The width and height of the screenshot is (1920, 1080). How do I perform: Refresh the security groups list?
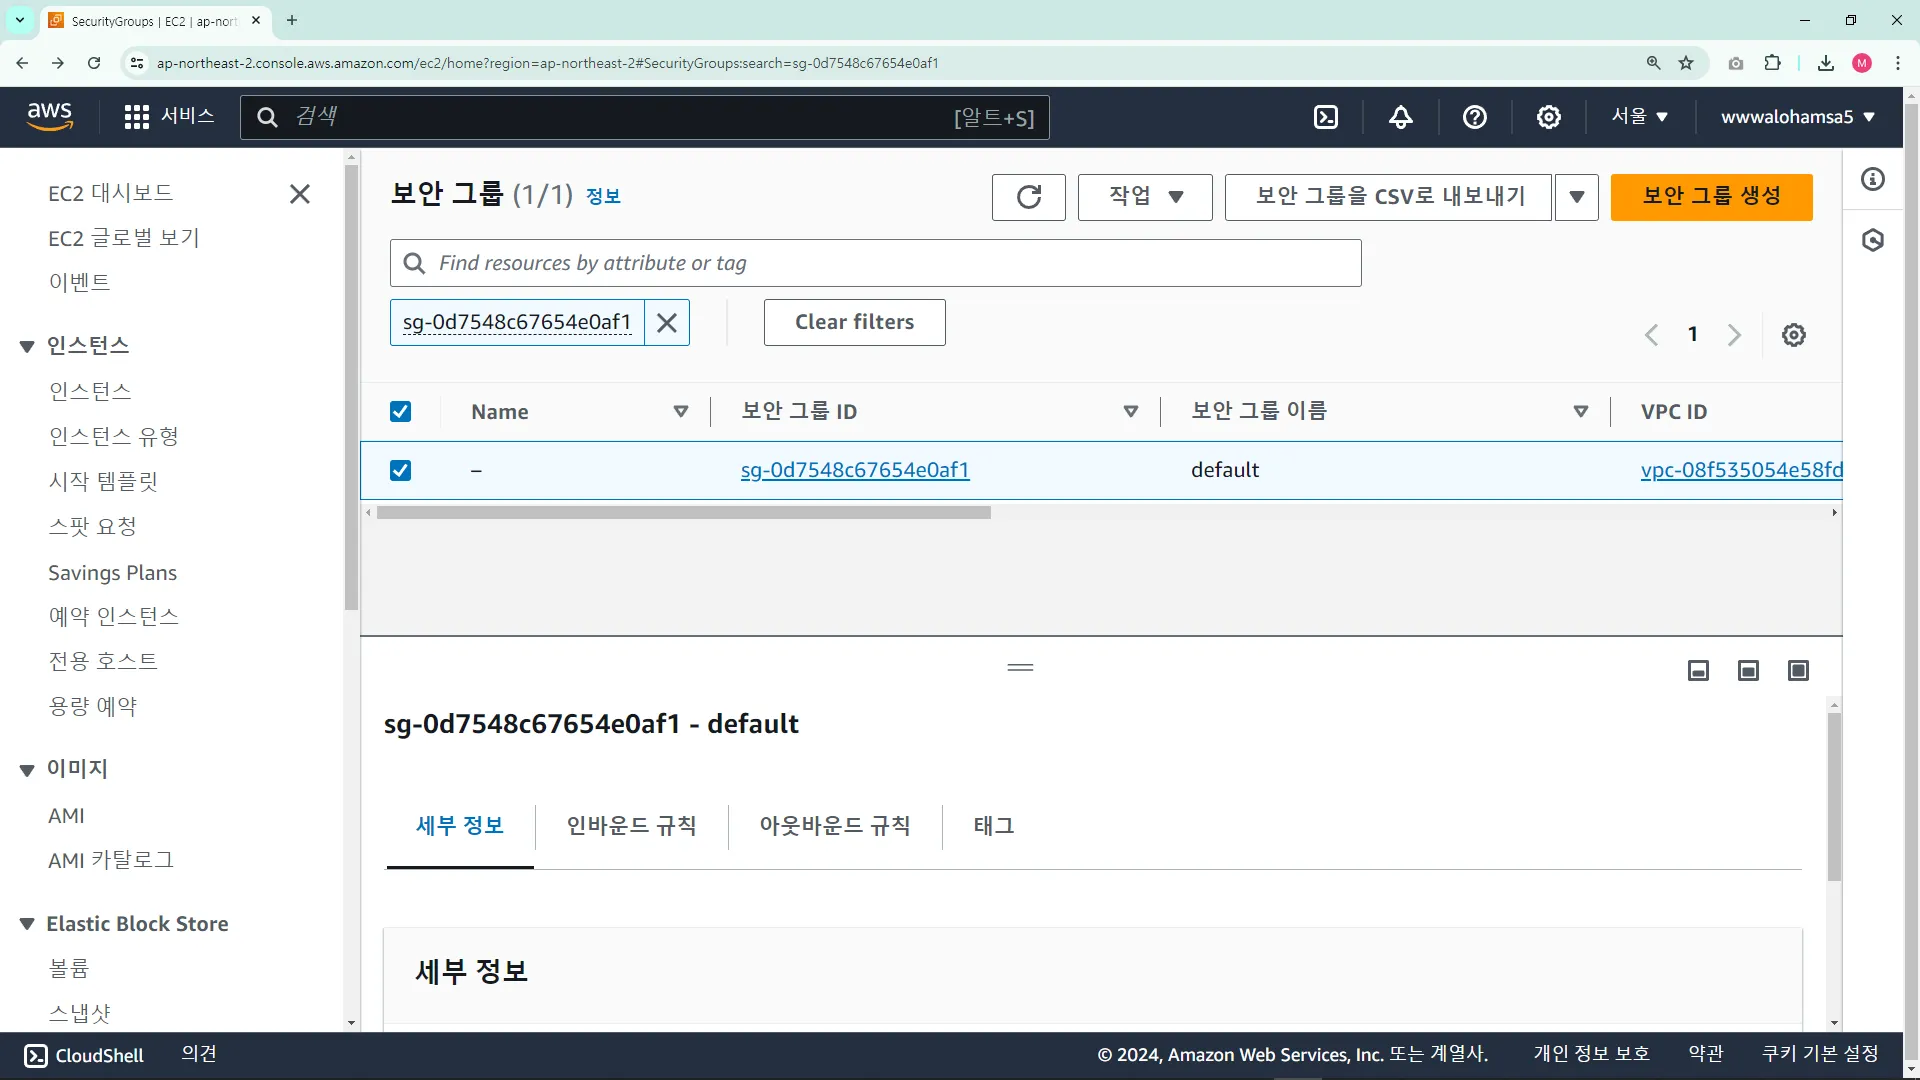click(1028, 196)
